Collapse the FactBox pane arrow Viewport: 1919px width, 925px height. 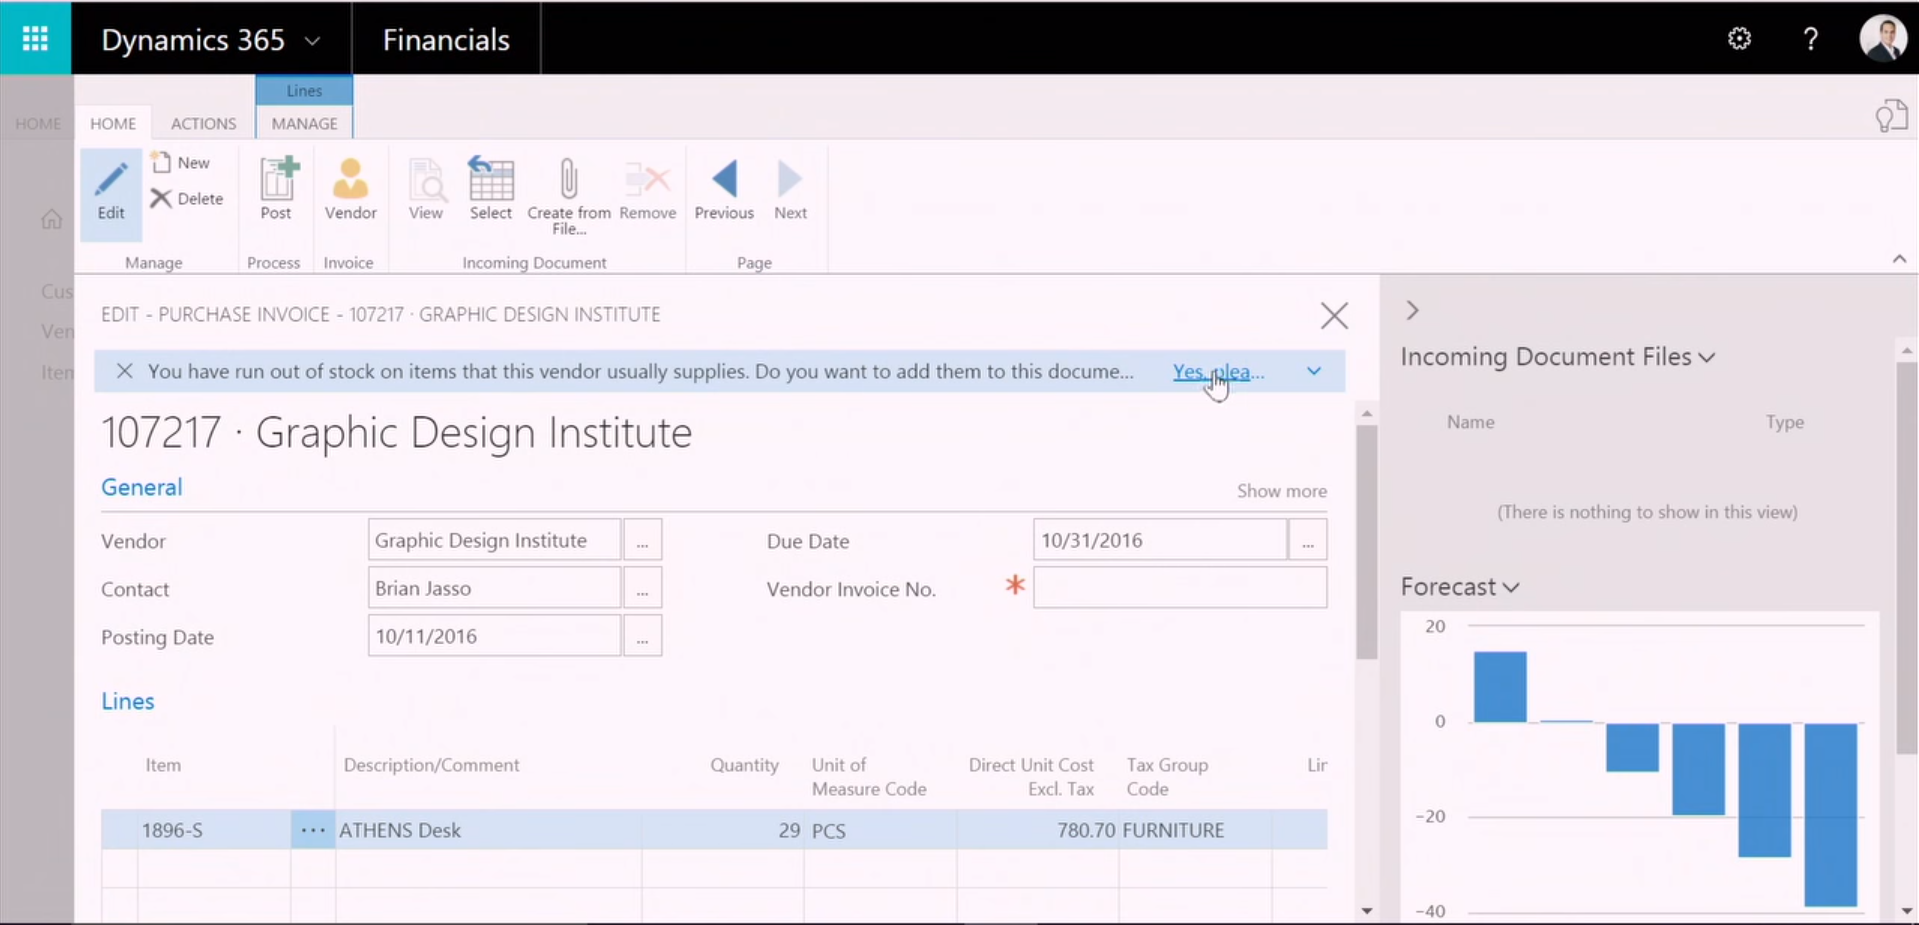tap(1412, 310)
